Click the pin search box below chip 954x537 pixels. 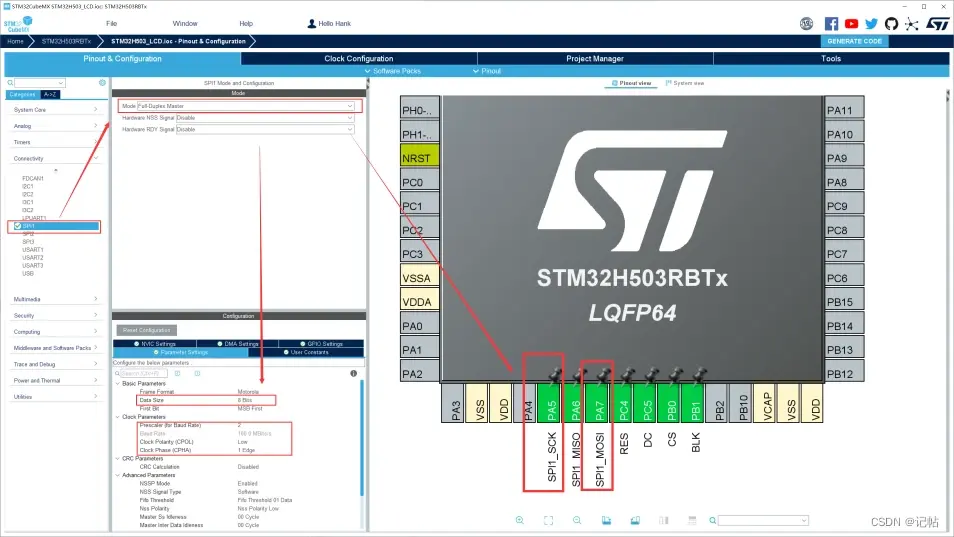(763, 521)
